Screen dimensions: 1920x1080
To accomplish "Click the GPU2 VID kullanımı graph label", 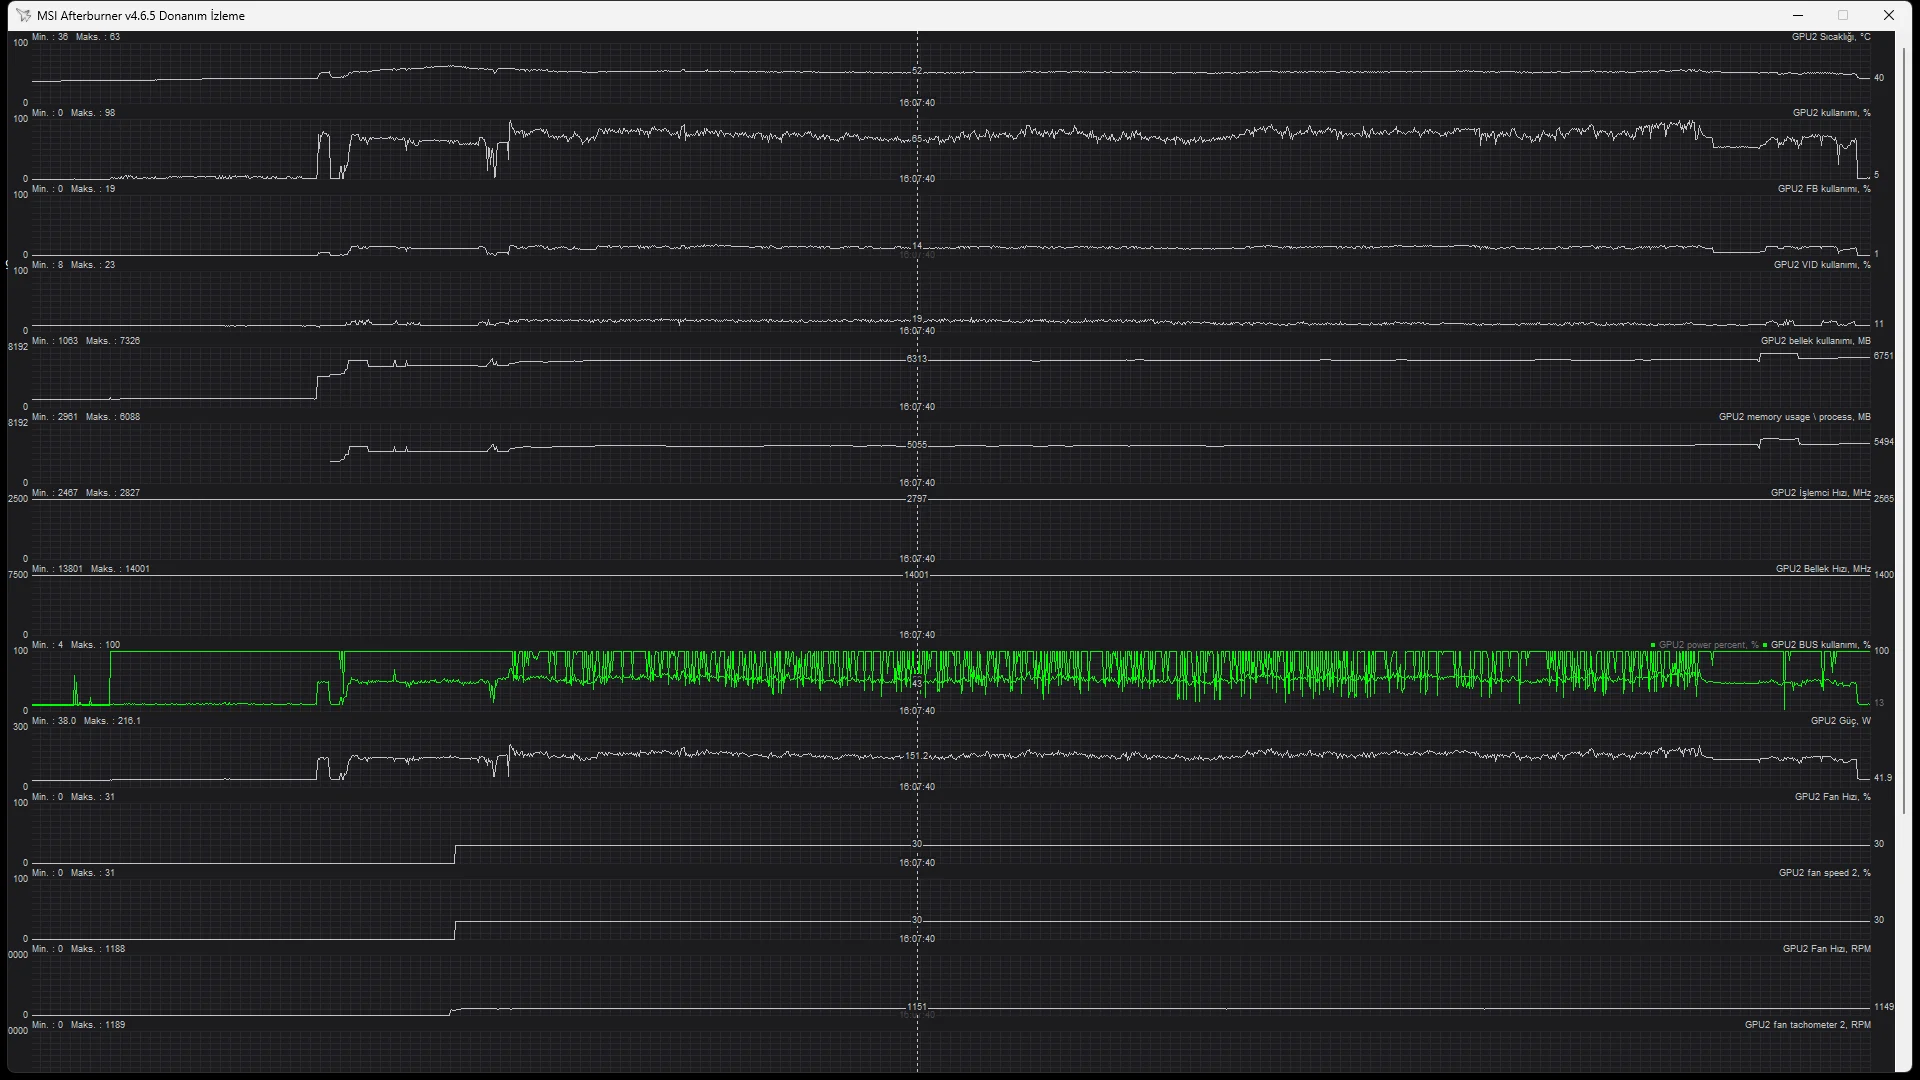I will [1821, 265].
